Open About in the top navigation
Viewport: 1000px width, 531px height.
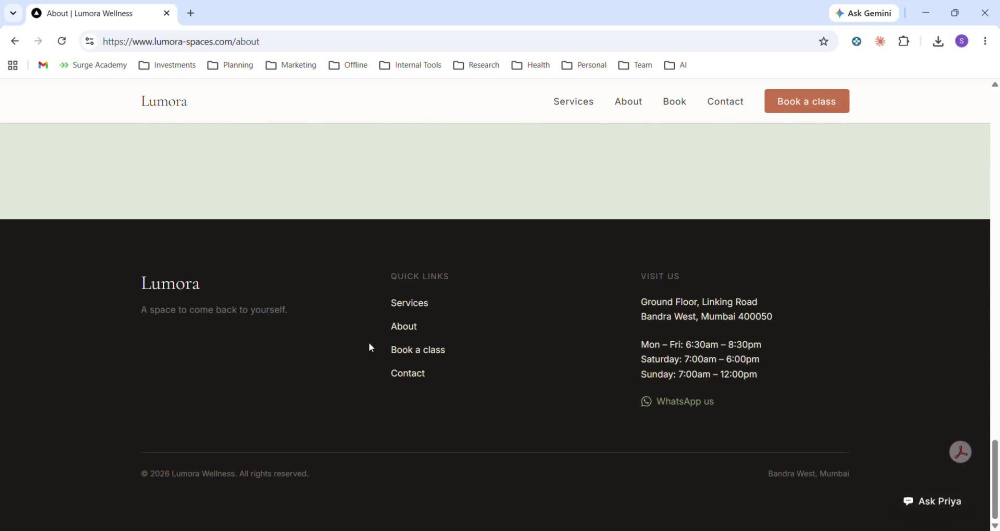(628, 101)
